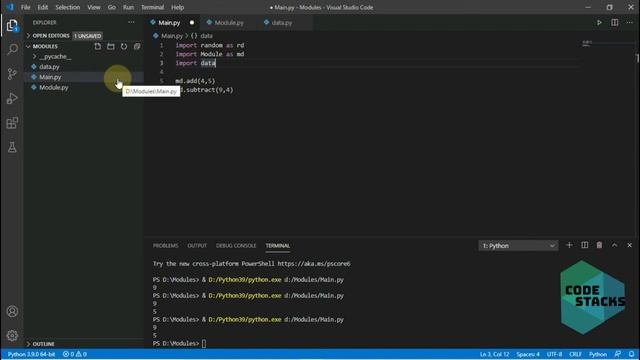The image size is (640, 360).
Task: Click New Folder icon in Modules header
Action: [111, 47]
